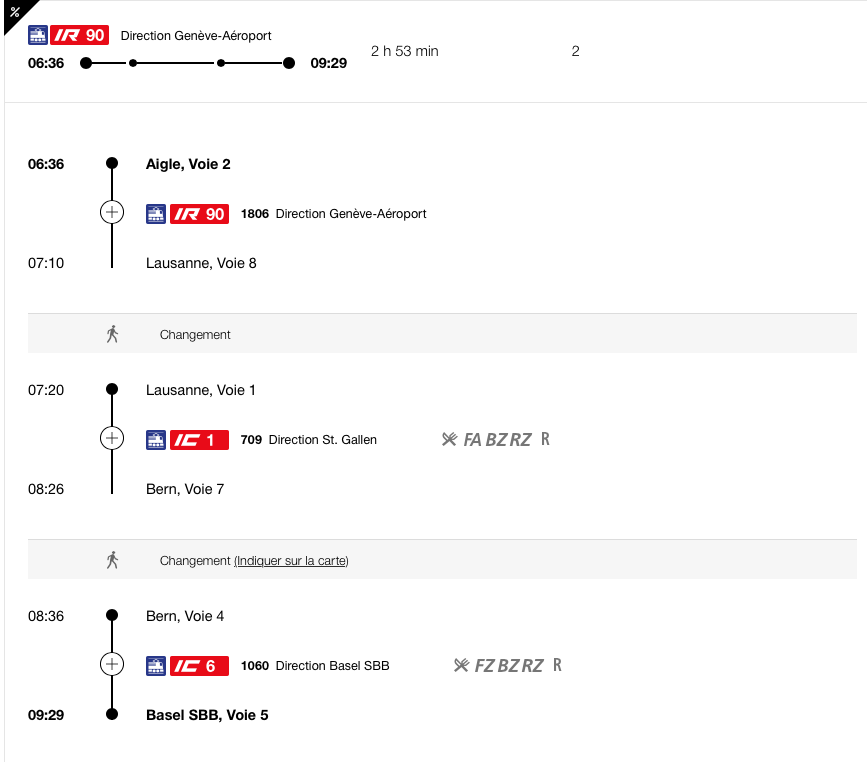Screen dimensions: 867x762
Task: Click the red IC 1 line badge
Action: 199,440
